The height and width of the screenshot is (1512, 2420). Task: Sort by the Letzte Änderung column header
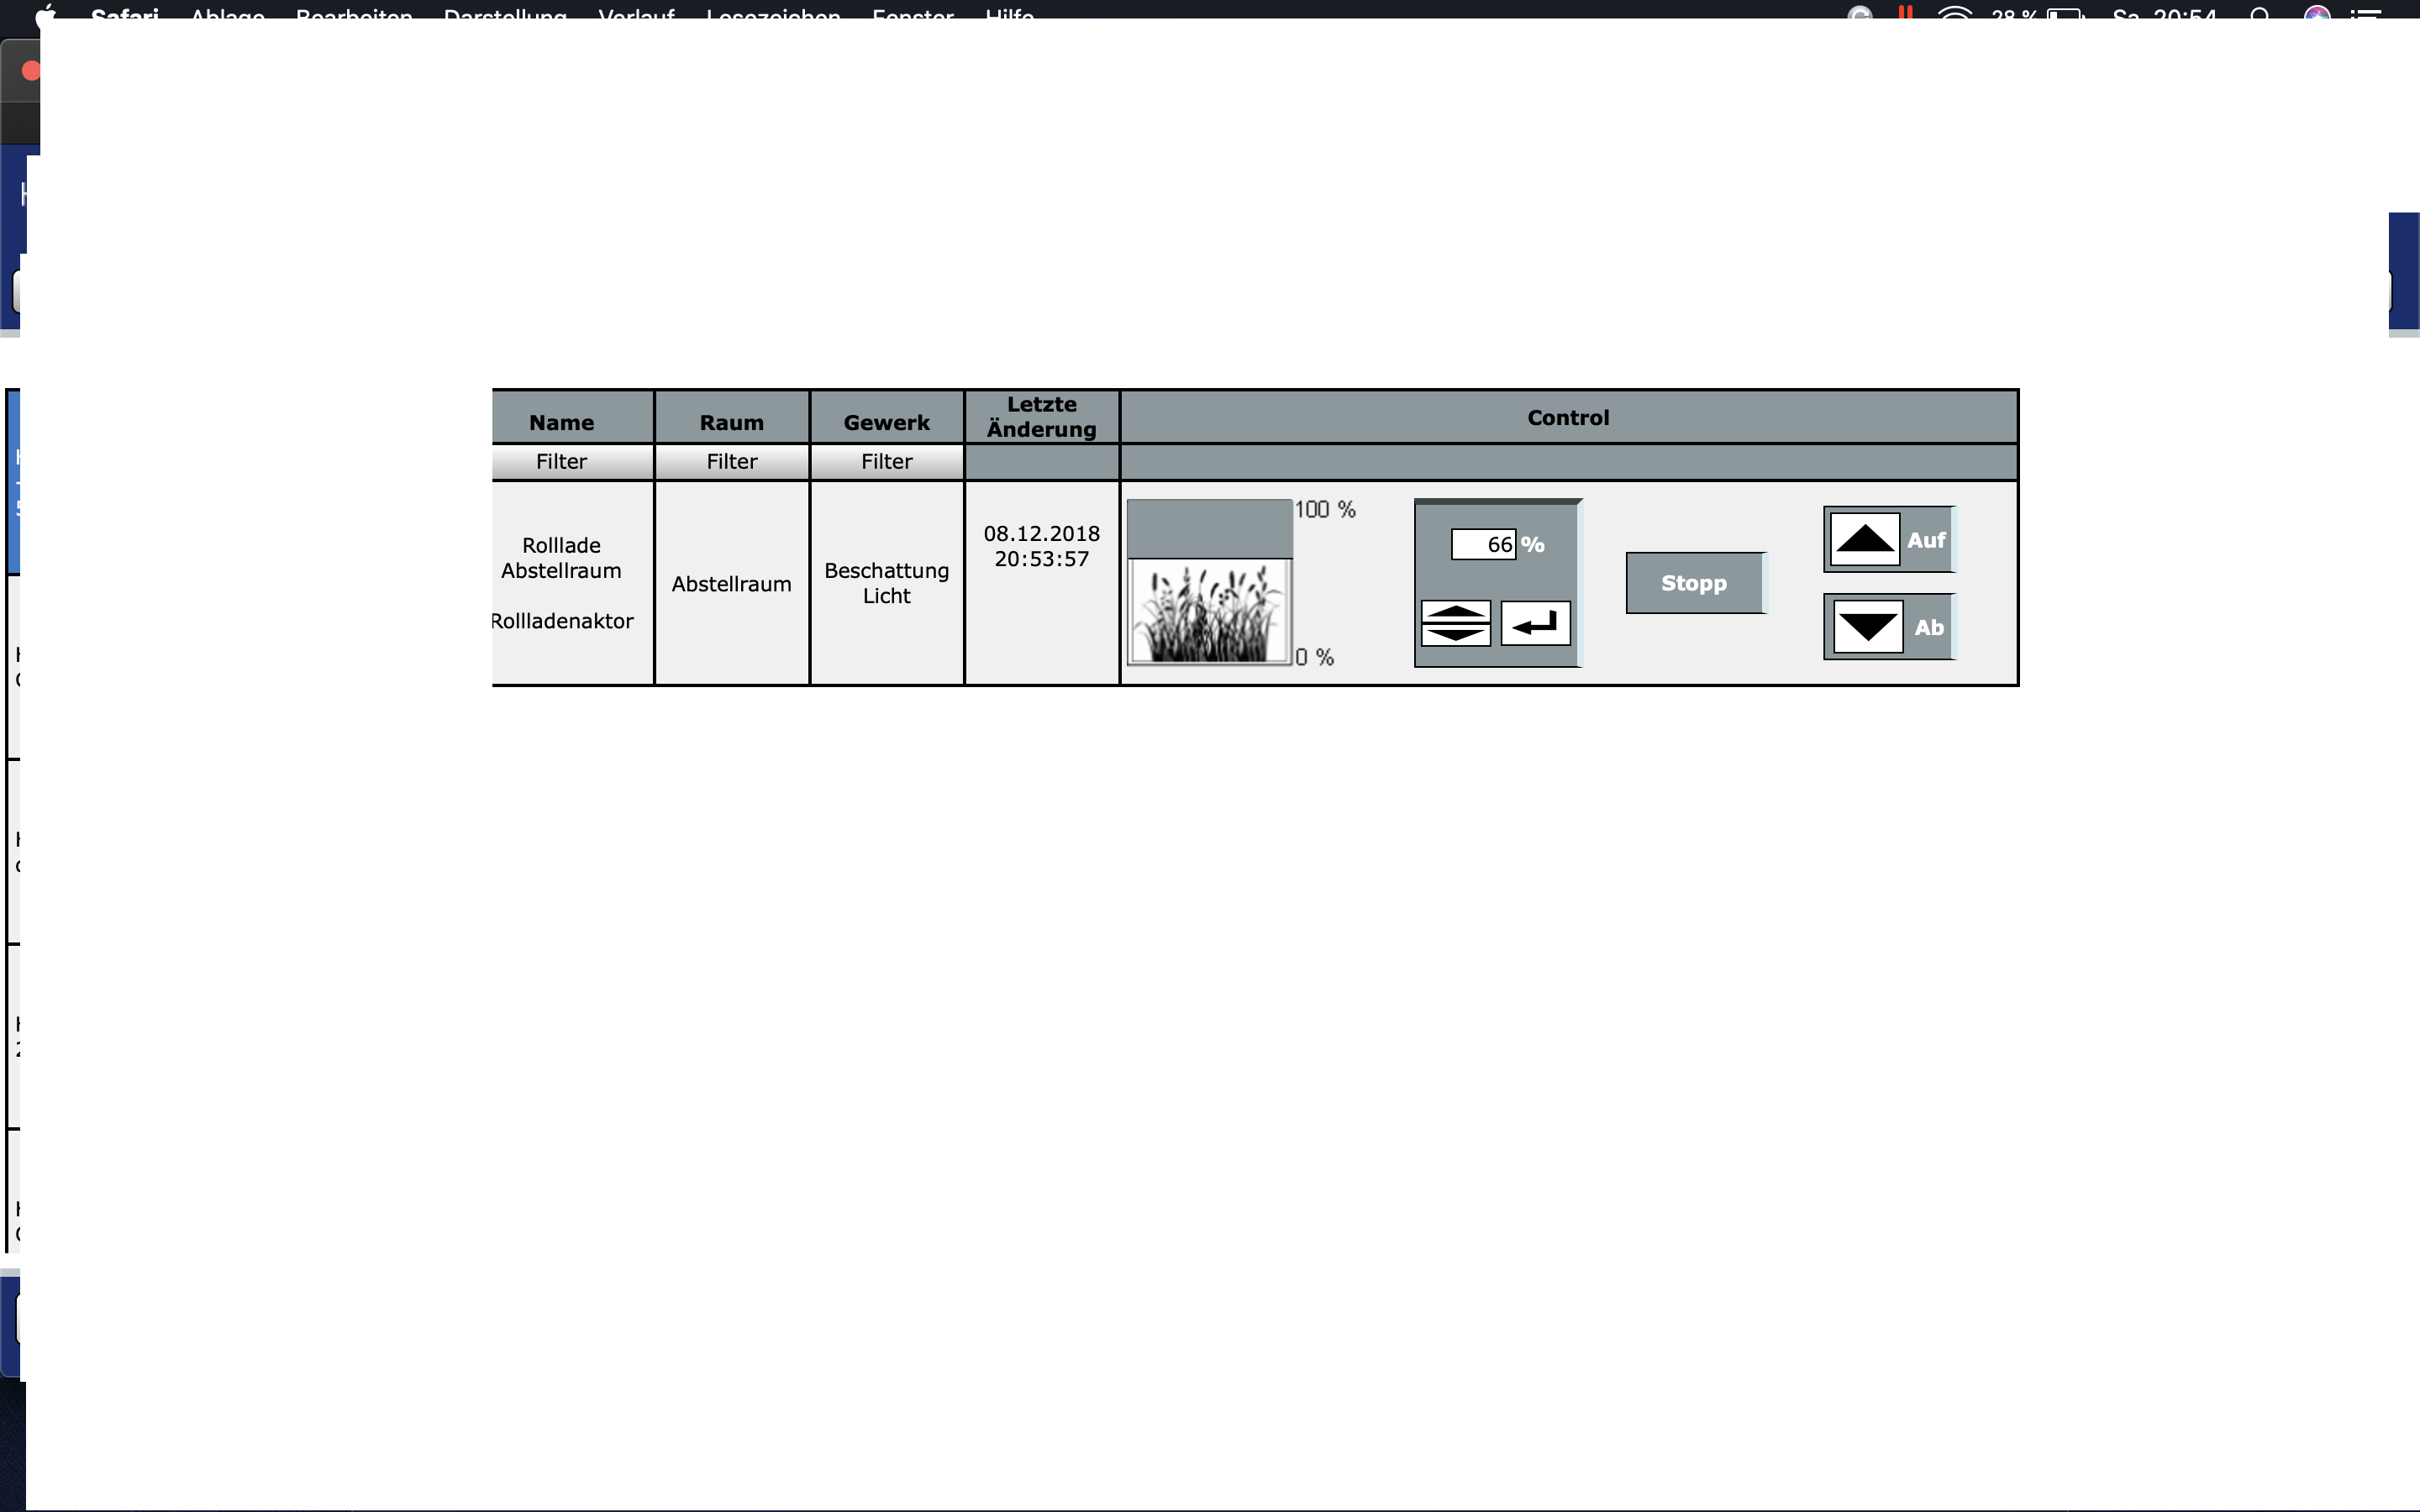tap(1041, 417)
